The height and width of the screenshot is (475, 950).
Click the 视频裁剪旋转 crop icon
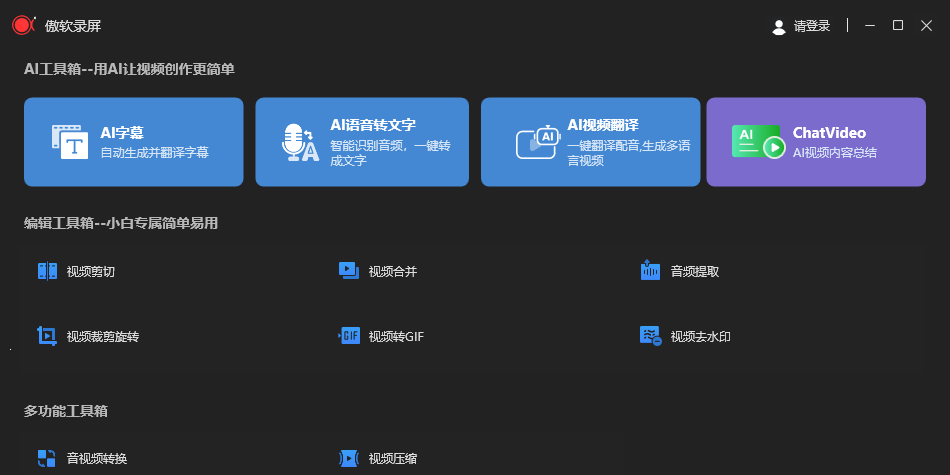47,336
